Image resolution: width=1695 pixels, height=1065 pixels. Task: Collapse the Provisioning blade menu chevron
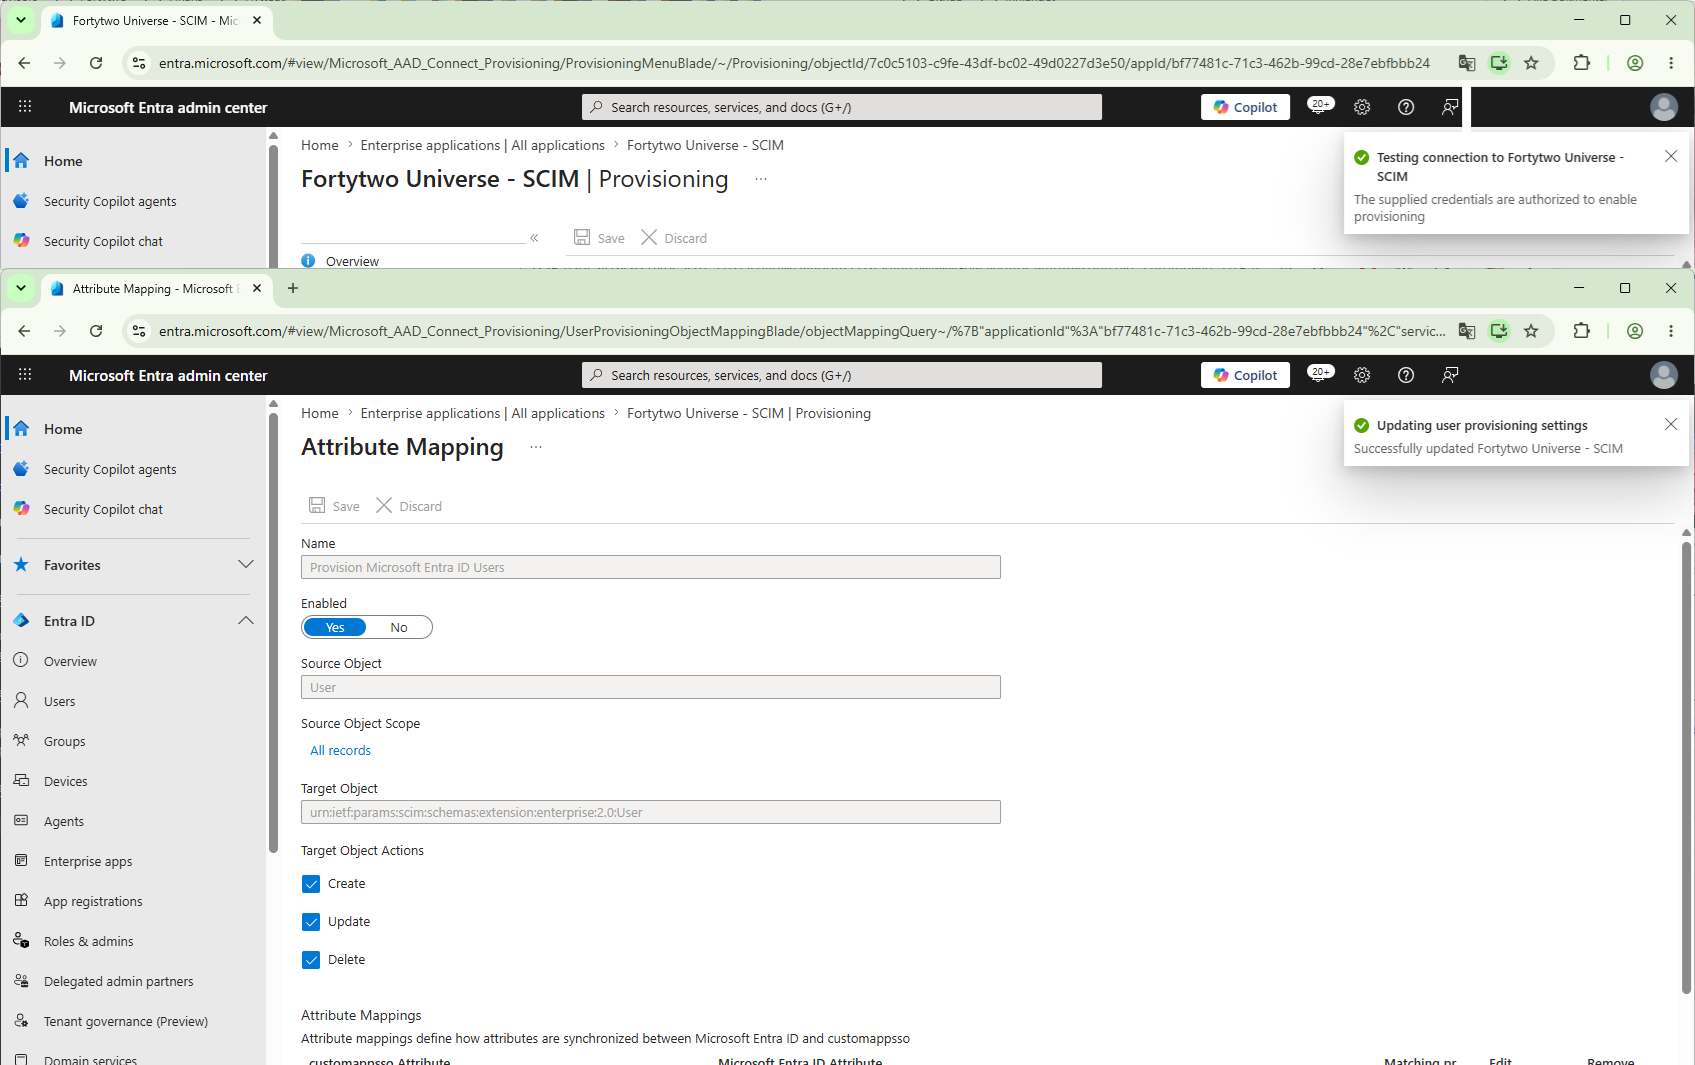(534, 238)
